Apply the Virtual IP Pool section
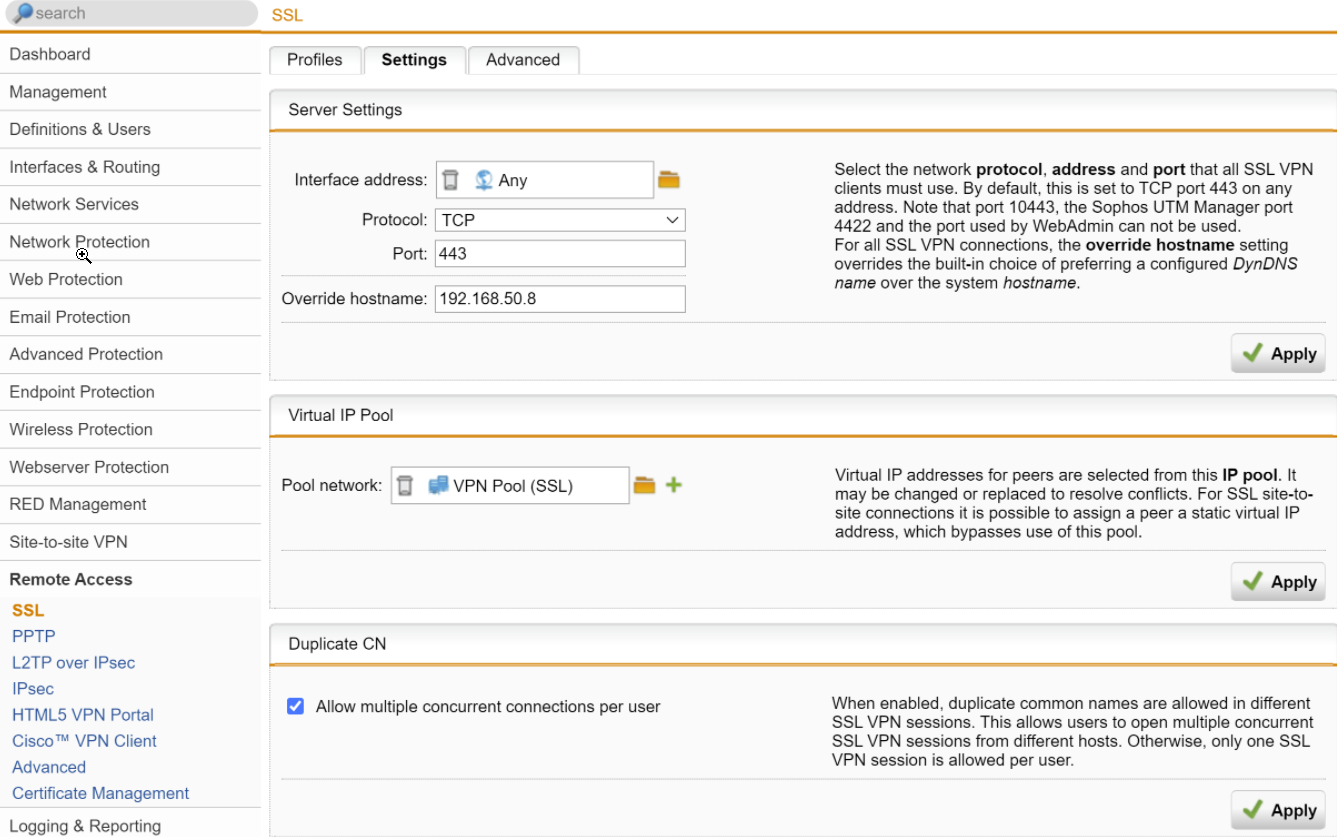This screenshot has width=1337, height=837. pyautogui.click(x=1278, y=582)
